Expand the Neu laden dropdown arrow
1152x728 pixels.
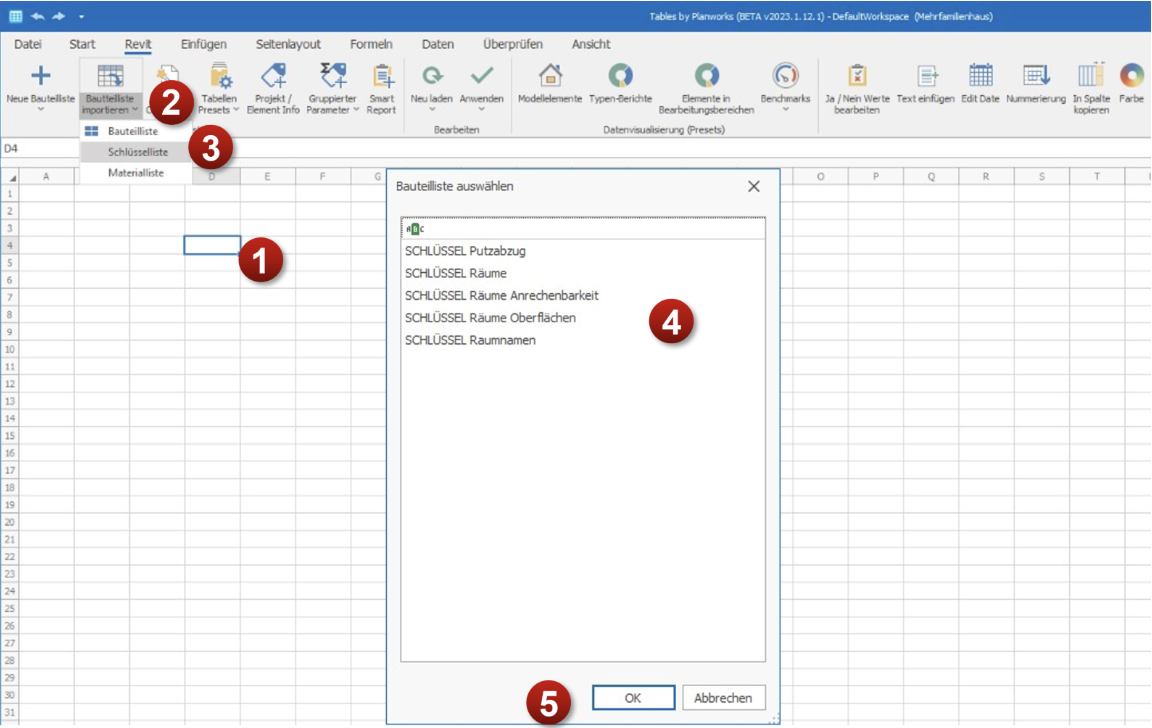click(431, 109)
